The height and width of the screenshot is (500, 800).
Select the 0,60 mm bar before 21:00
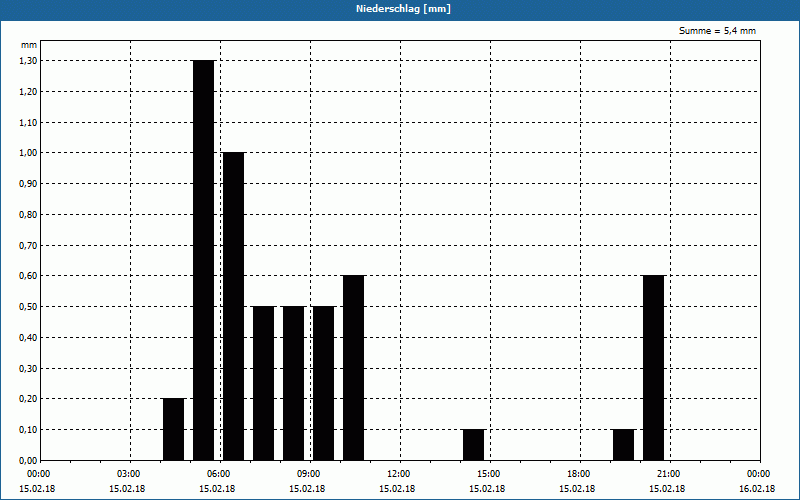[x=654, y=368]
